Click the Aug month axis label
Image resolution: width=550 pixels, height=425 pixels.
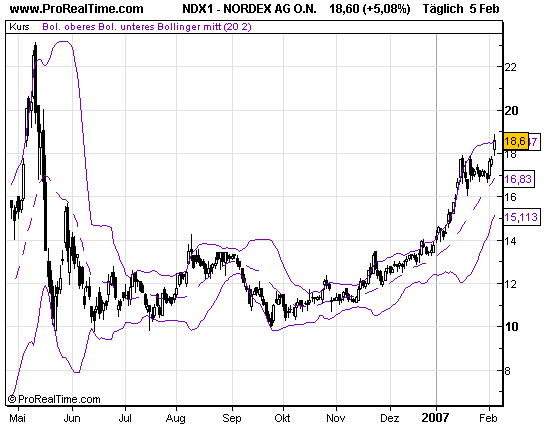[x=176, y=418]
